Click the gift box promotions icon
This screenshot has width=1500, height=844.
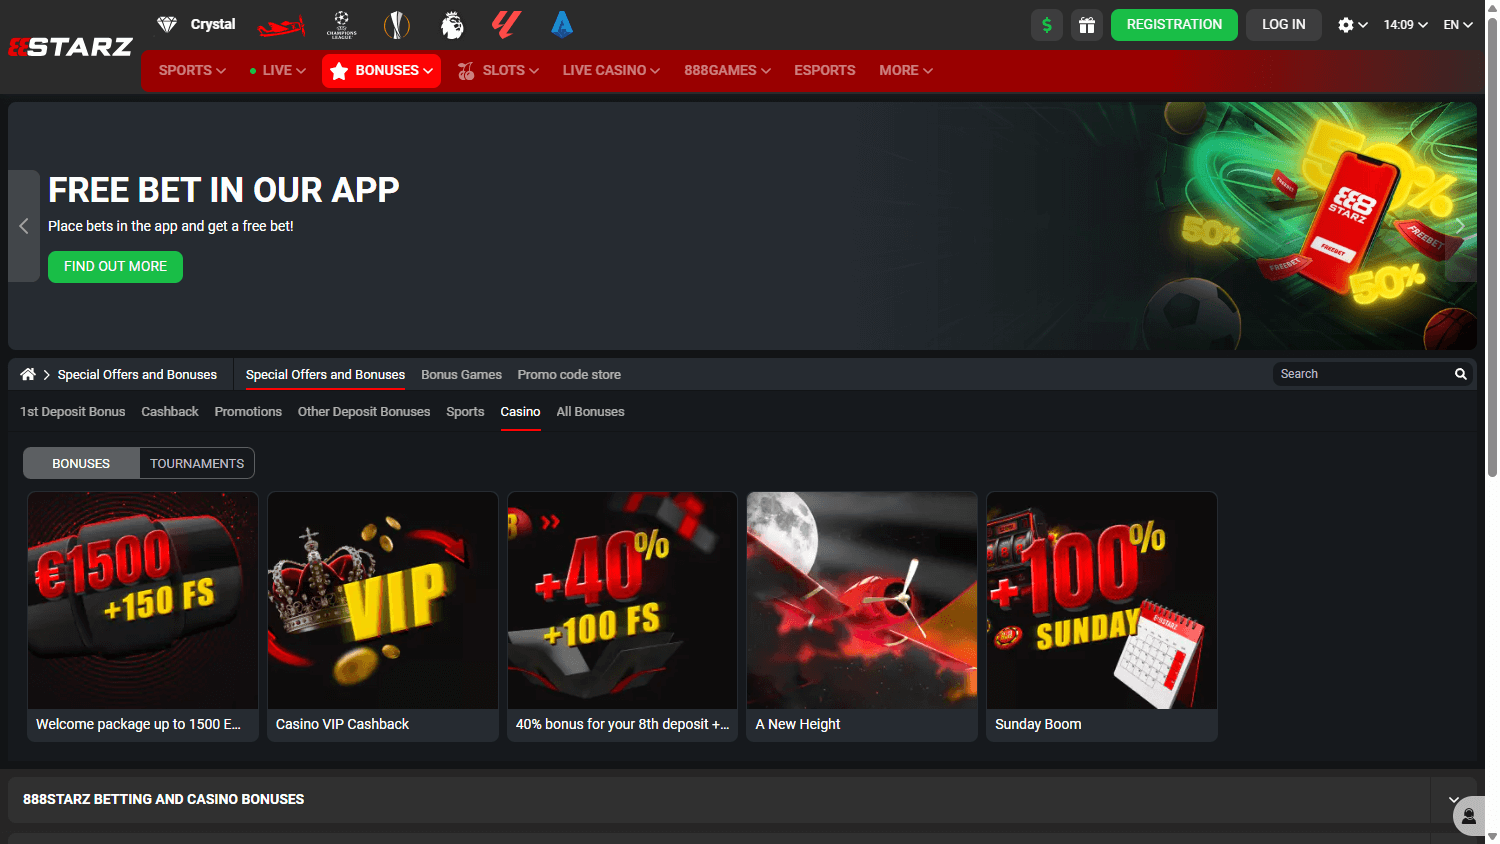click(x=1087, y=24)
